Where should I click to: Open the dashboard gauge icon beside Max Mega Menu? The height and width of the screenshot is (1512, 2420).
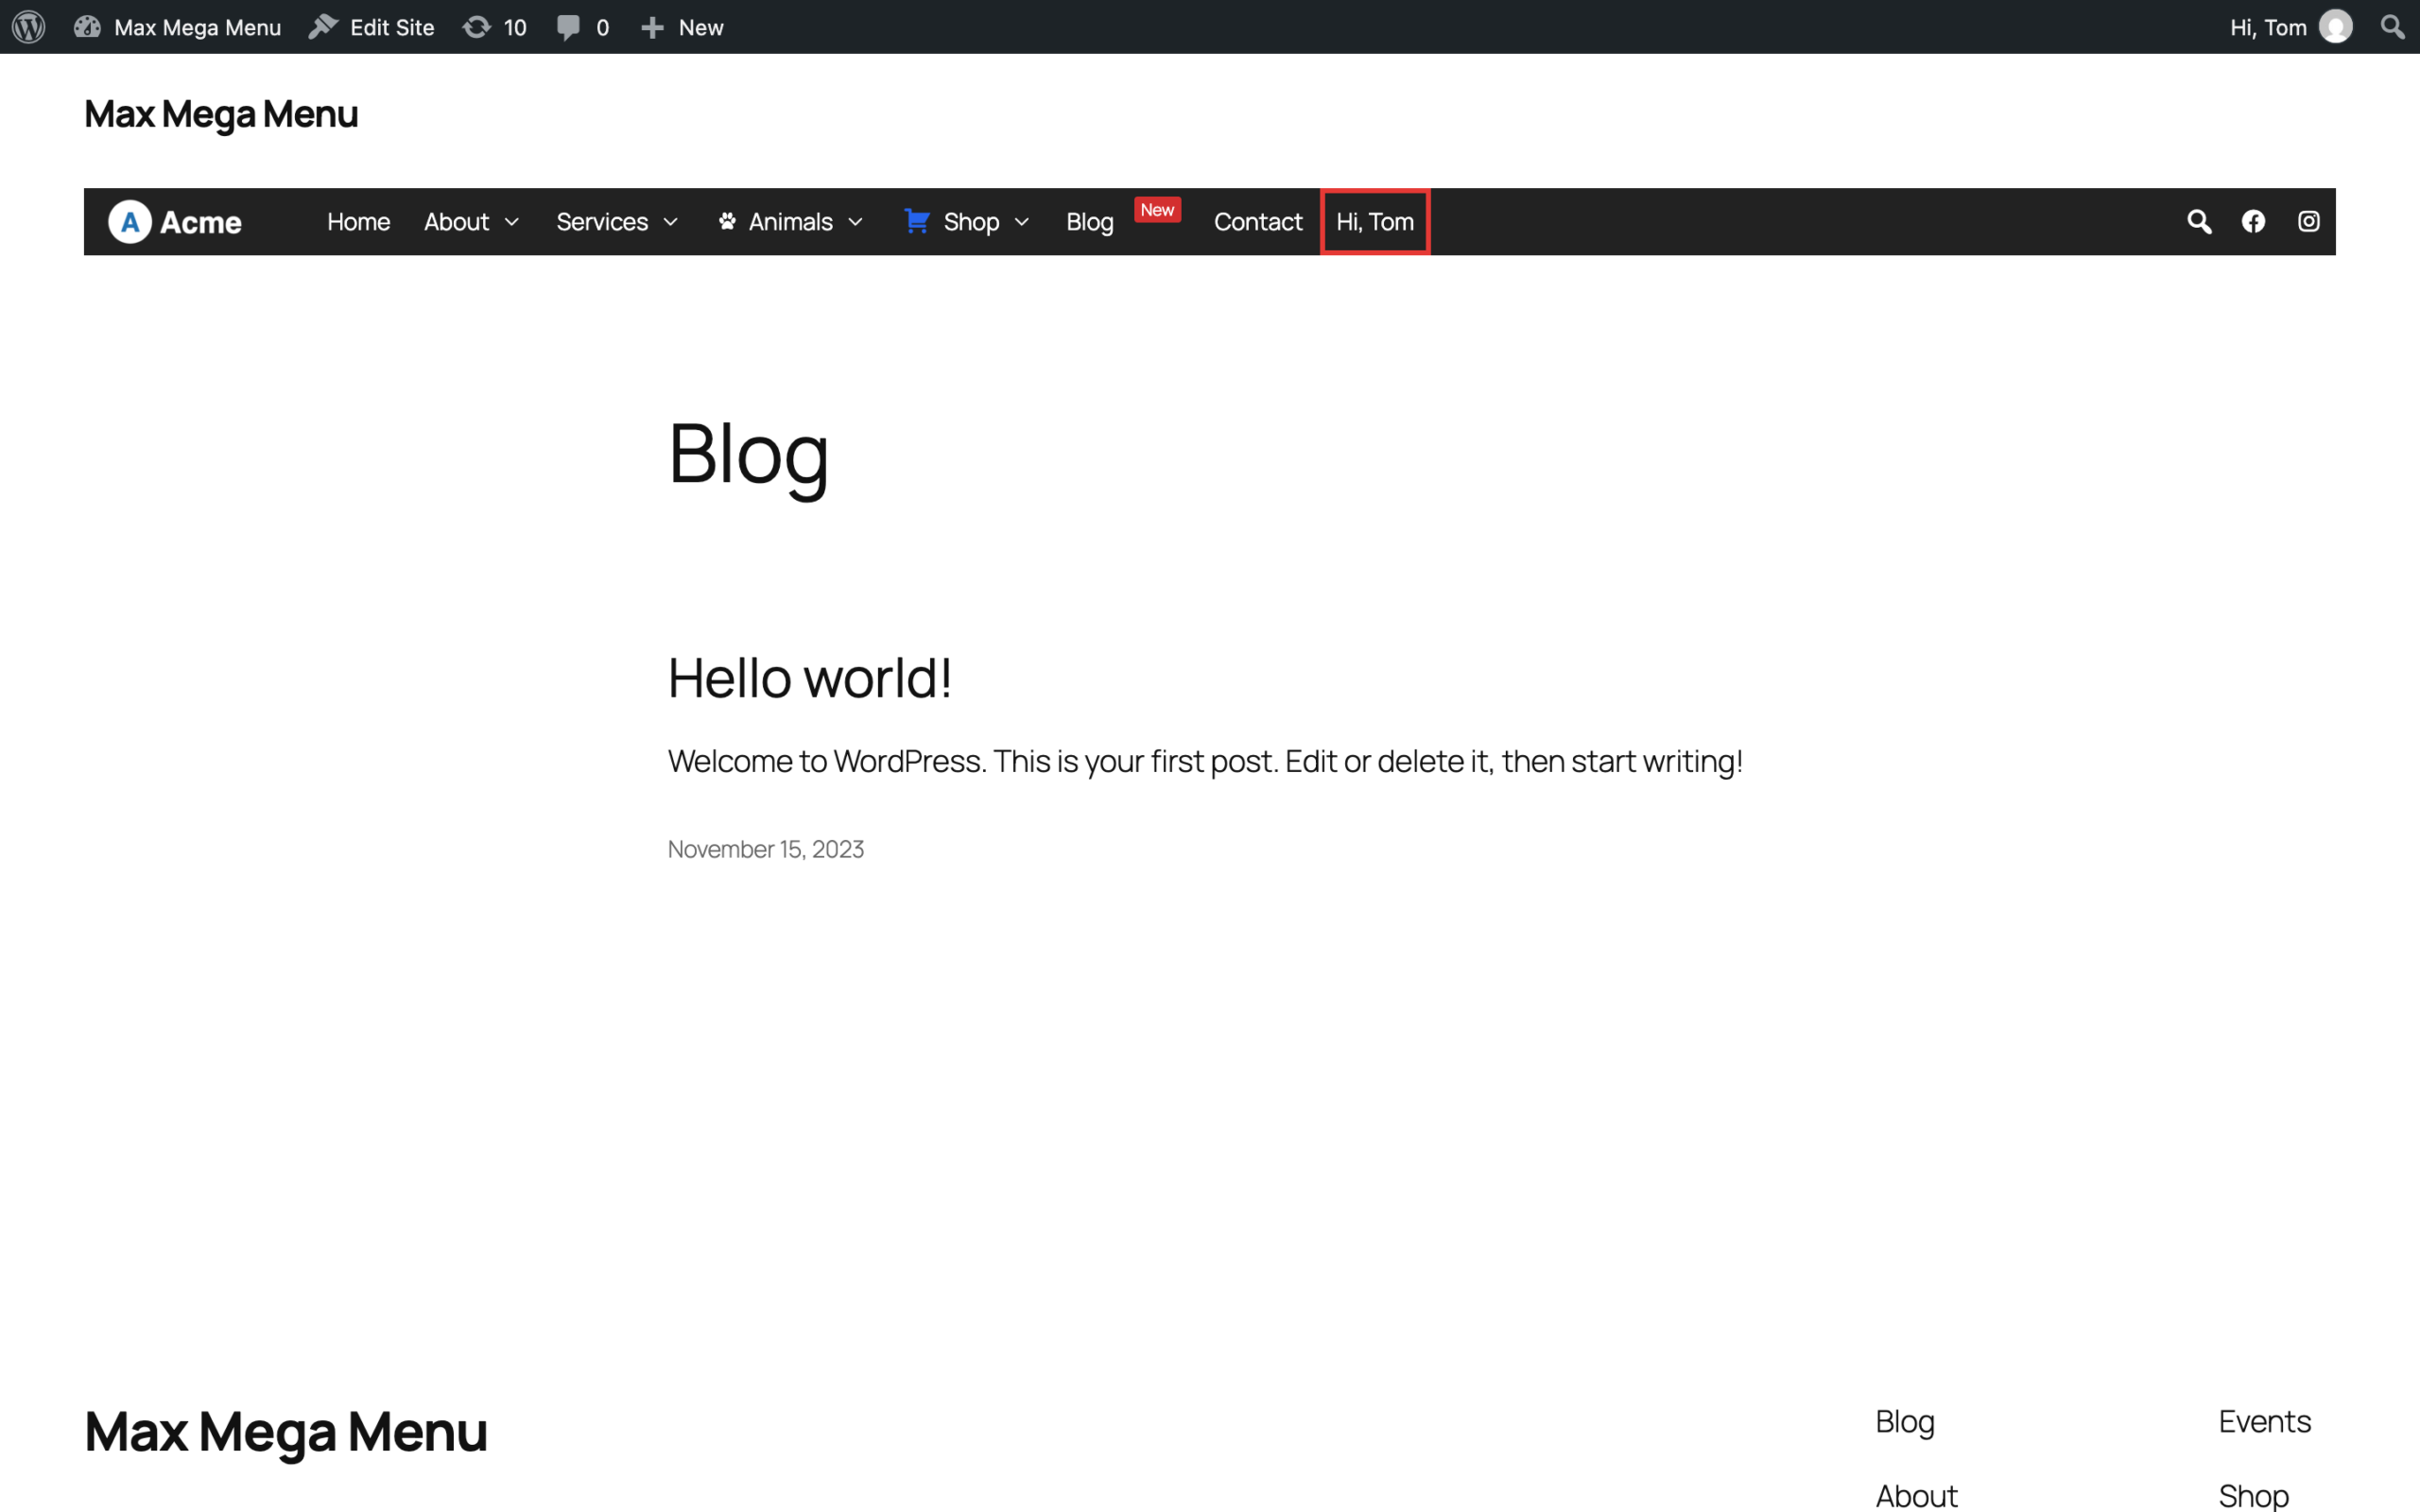[87, 27]
